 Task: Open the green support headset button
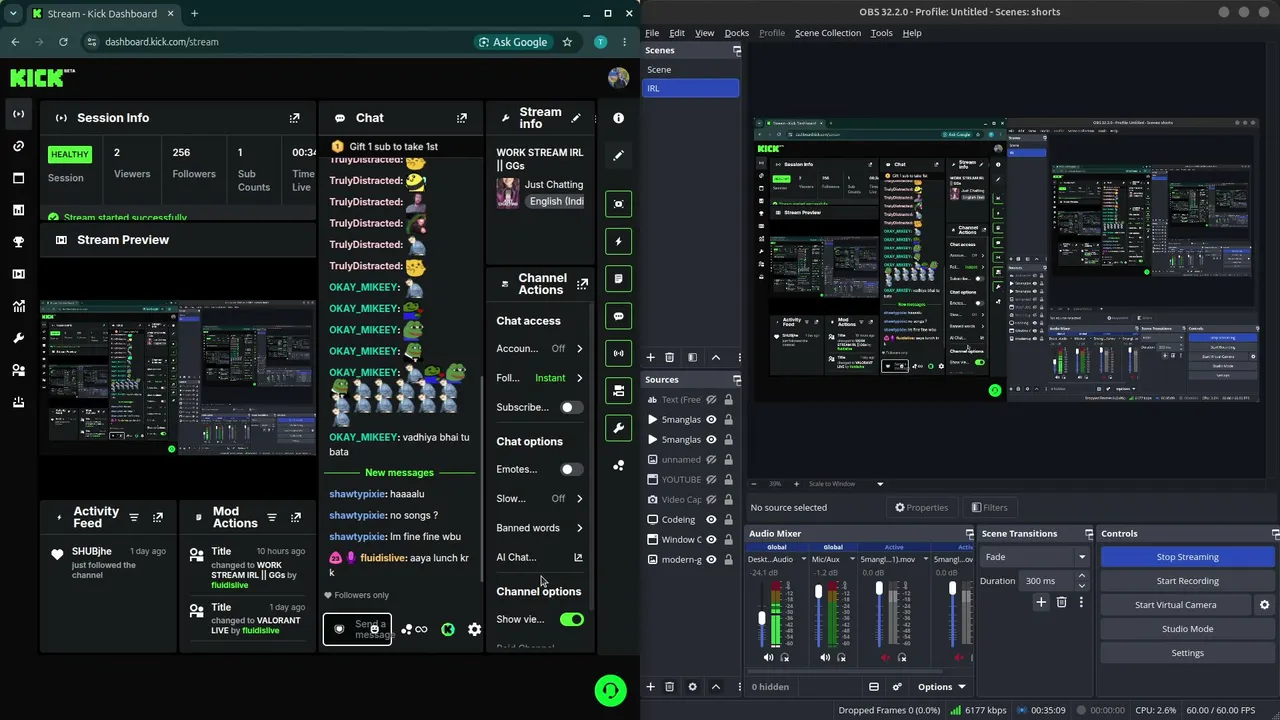point(610,690)
